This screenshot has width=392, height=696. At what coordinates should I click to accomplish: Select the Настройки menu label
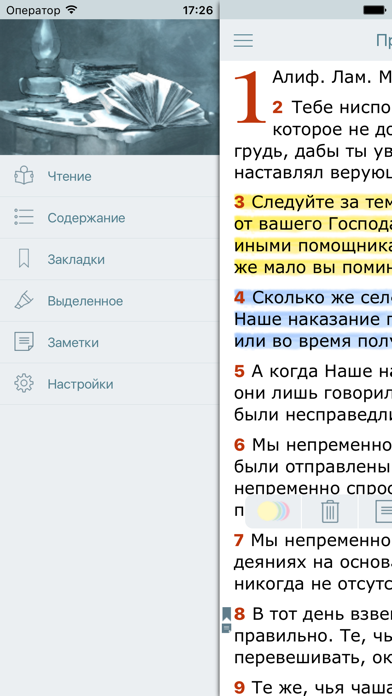[x=80, y=384]
